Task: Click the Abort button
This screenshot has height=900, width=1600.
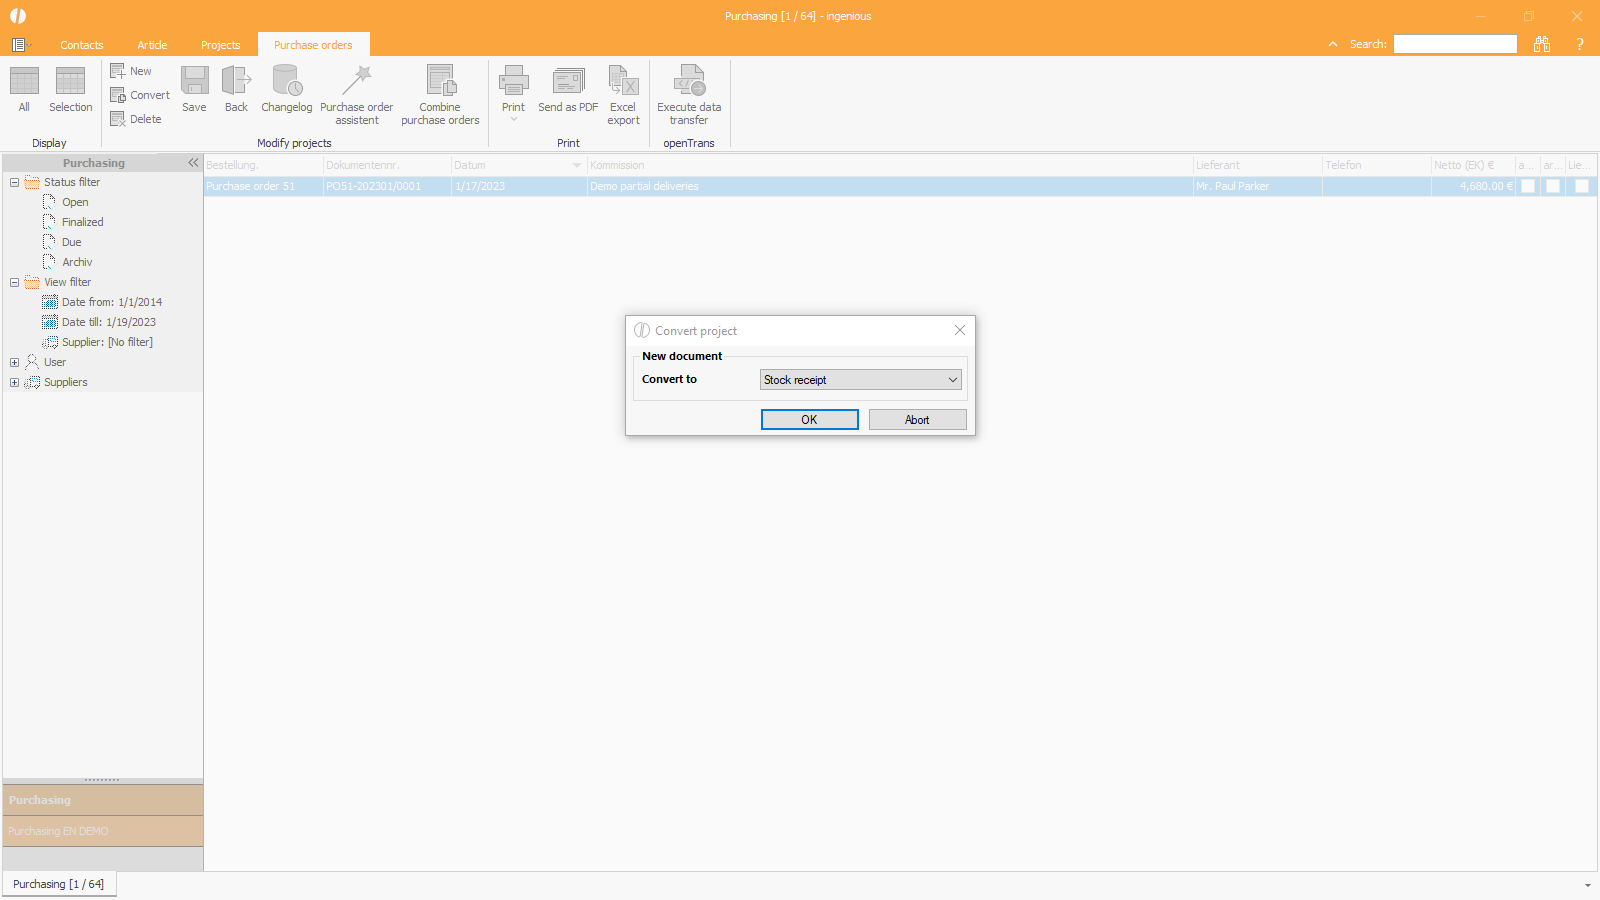Action: point(917,420)
